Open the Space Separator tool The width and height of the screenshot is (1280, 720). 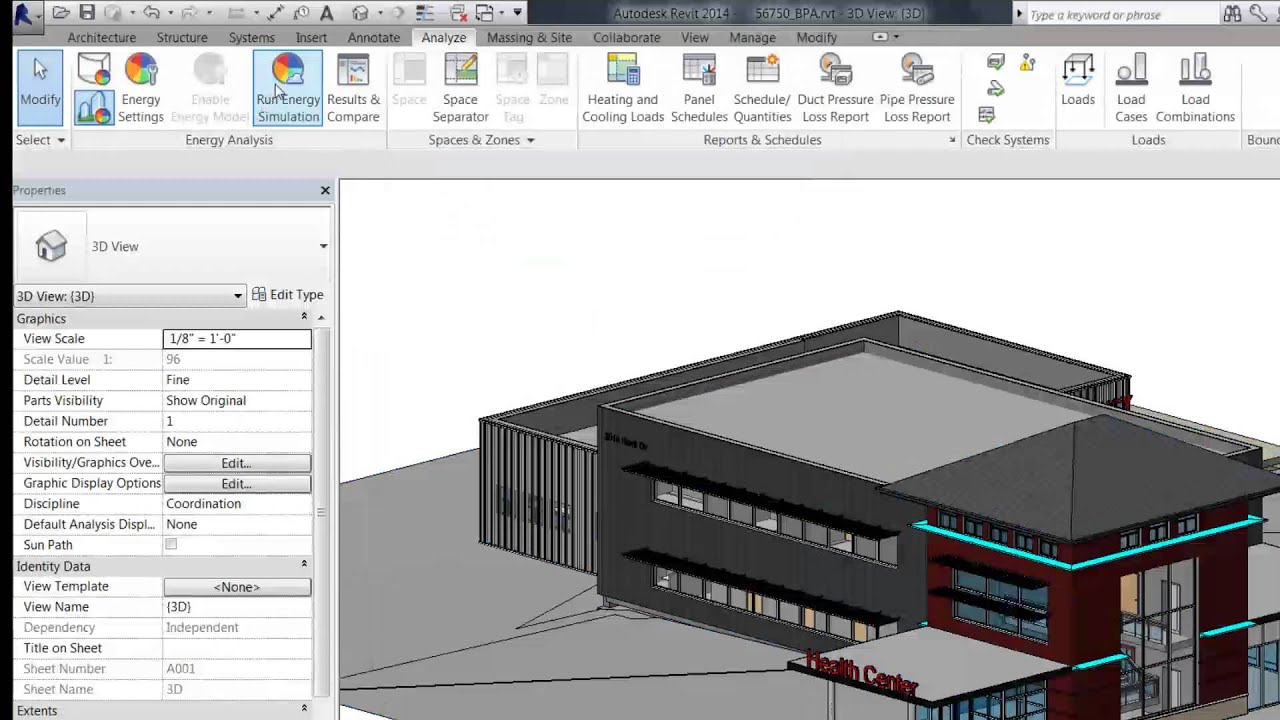pyautogui.click(x=460, y=87)
